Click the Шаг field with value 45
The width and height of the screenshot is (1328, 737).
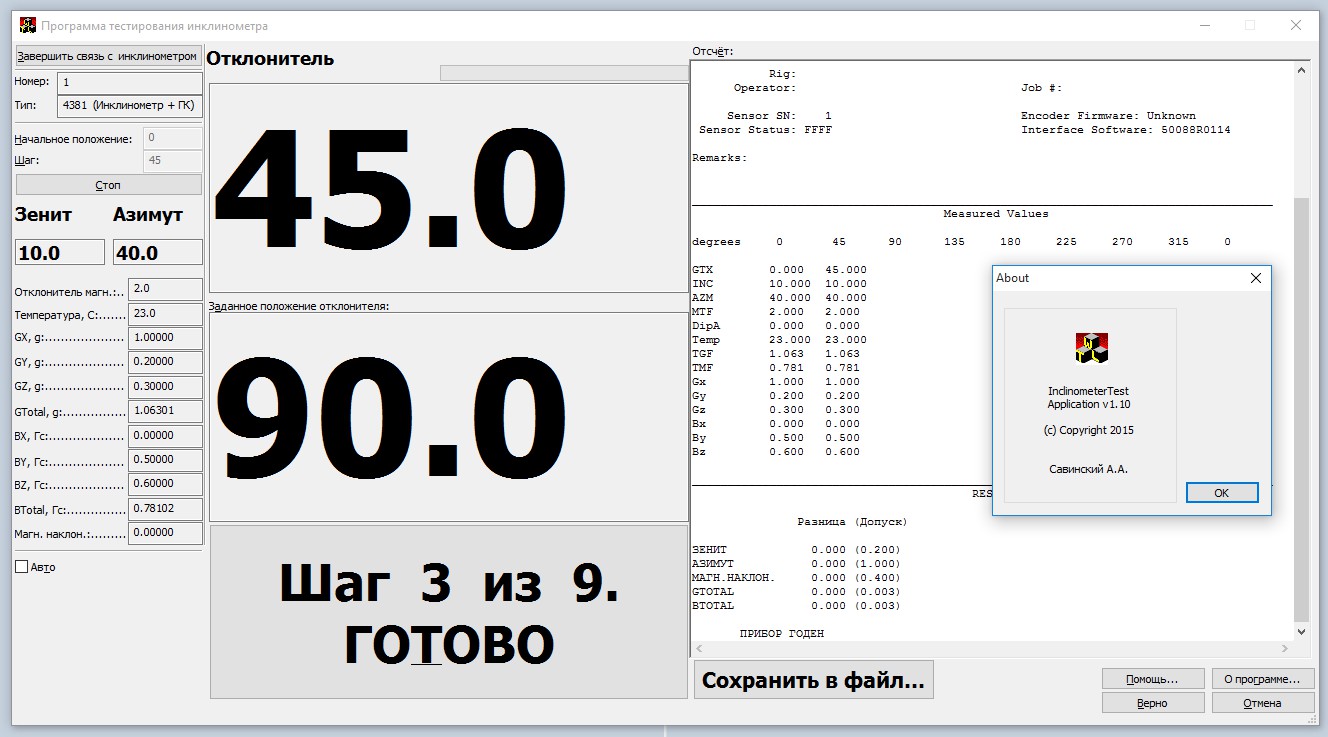173,161
